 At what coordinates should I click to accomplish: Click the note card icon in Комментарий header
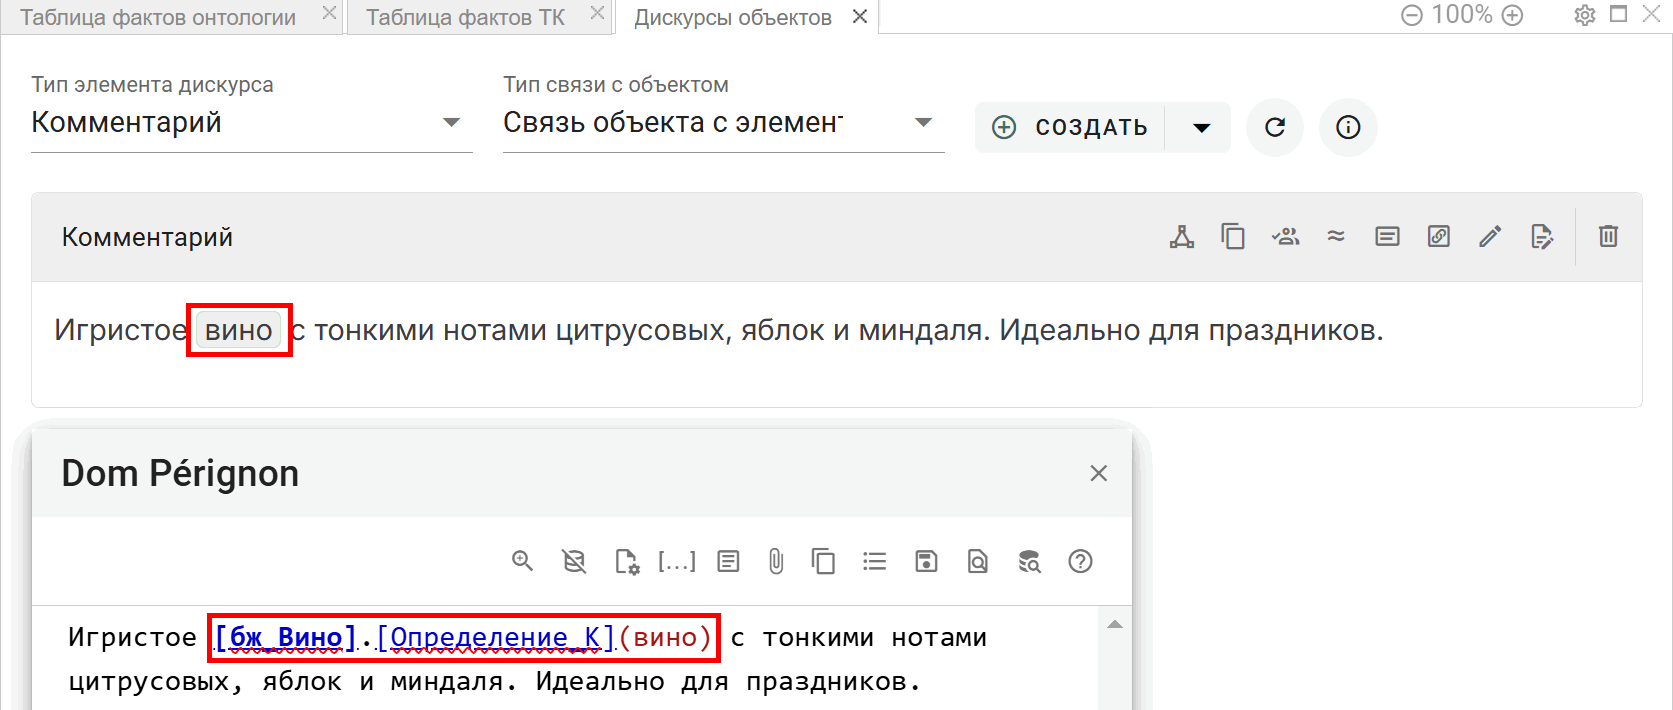(1387, 237)
